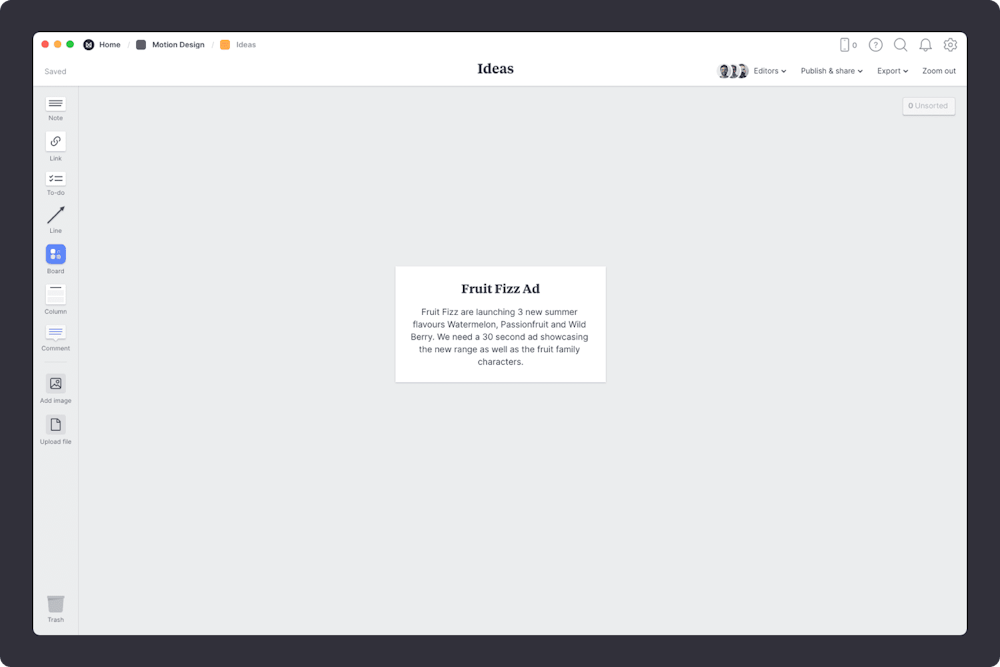Viewport: 1000px width, 667px height.
Task: Select the Column tool
Action: (55, 295)
